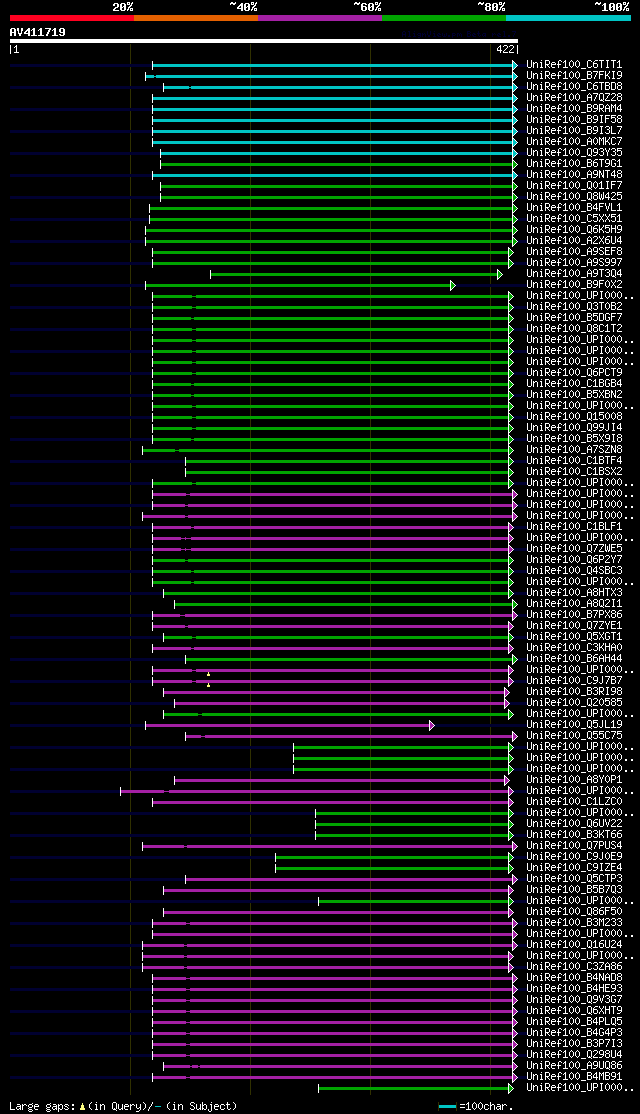The width and height of the screenshot is (640, 1114).
Task: Open hit UniRef100_A2X6U4
Action: pos(575,241)
